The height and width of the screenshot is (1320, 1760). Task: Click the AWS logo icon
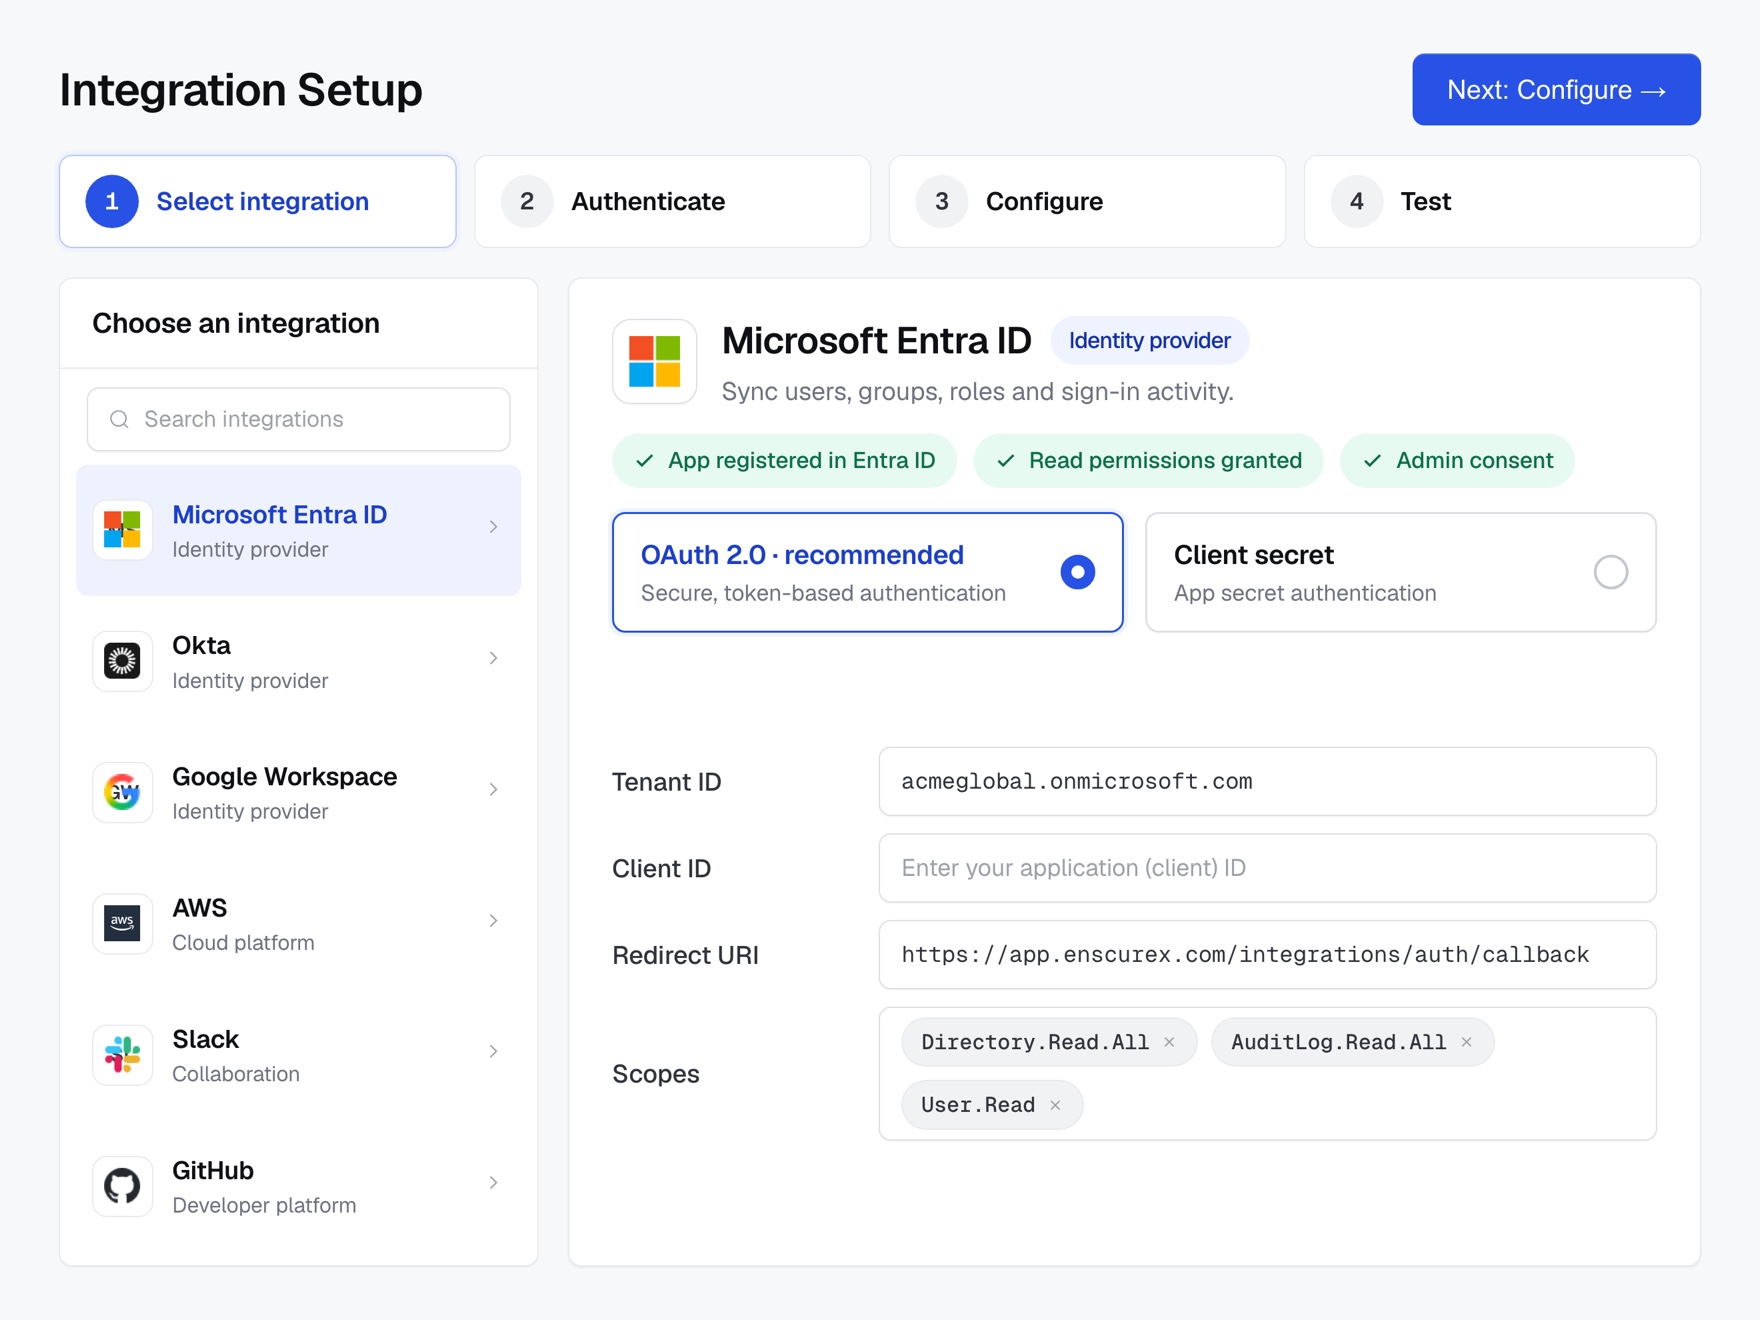click(122, 923)
